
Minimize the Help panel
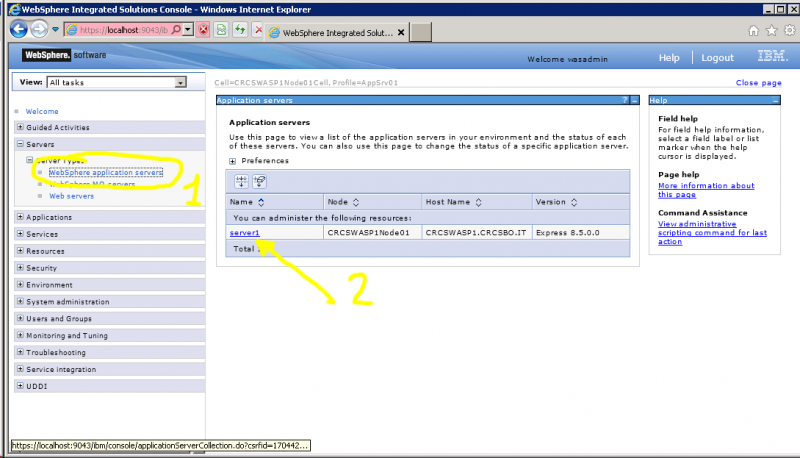click(775, 101)
